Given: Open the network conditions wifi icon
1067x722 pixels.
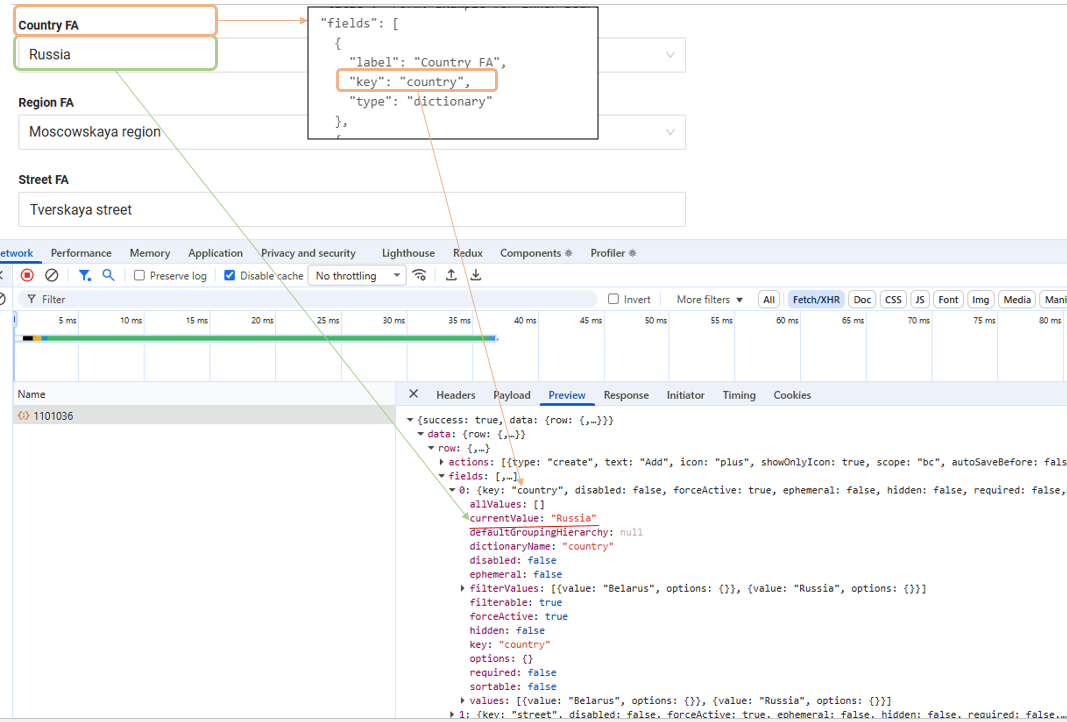Looking at the screenshot, I should [x=420, y=276].
